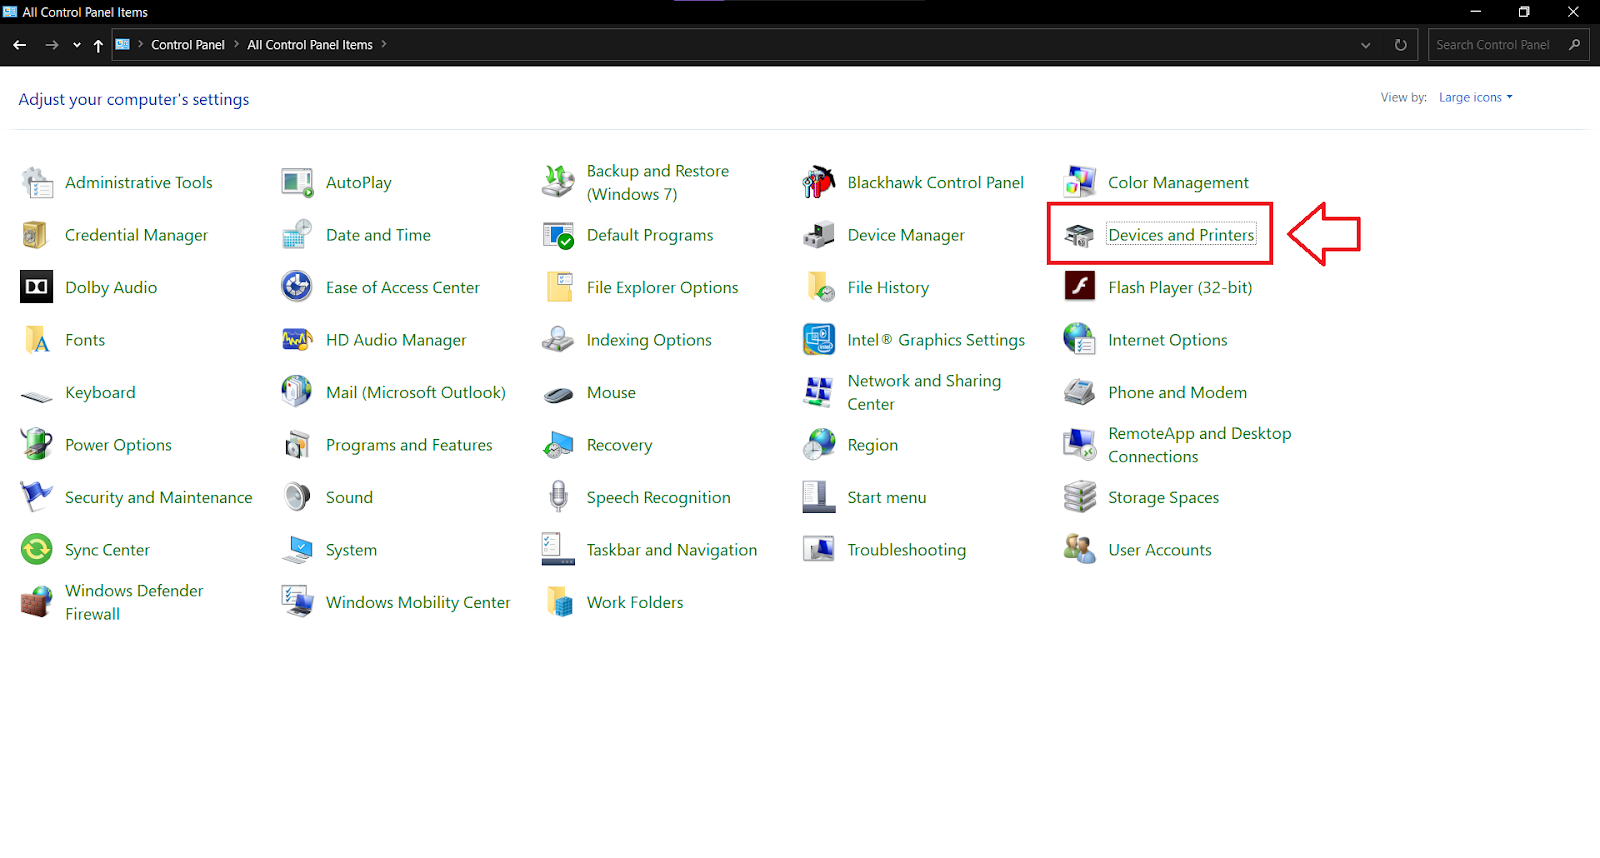Open the Security and Maintenance link
Screen dimensions: 1600x858
coord(159,497)
